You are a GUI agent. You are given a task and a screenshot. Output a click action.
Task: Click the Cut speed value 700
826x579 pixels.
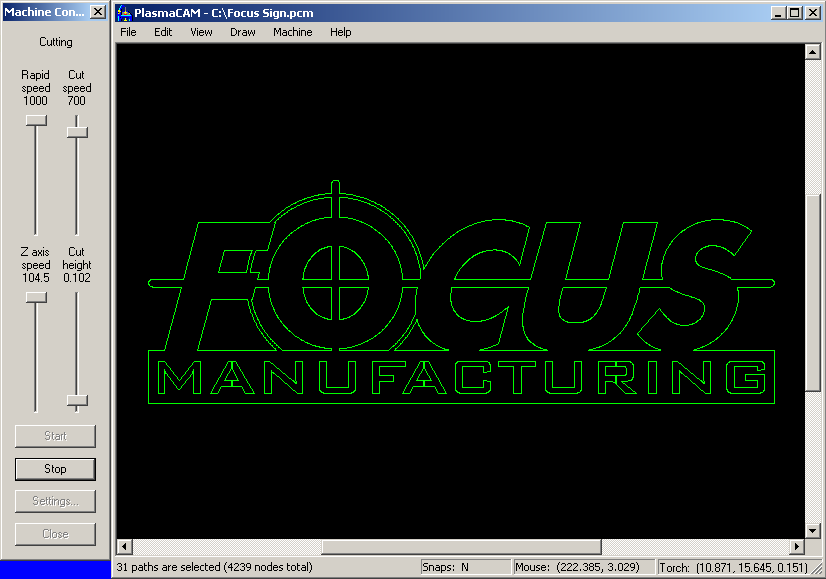[x=76, y=101]
